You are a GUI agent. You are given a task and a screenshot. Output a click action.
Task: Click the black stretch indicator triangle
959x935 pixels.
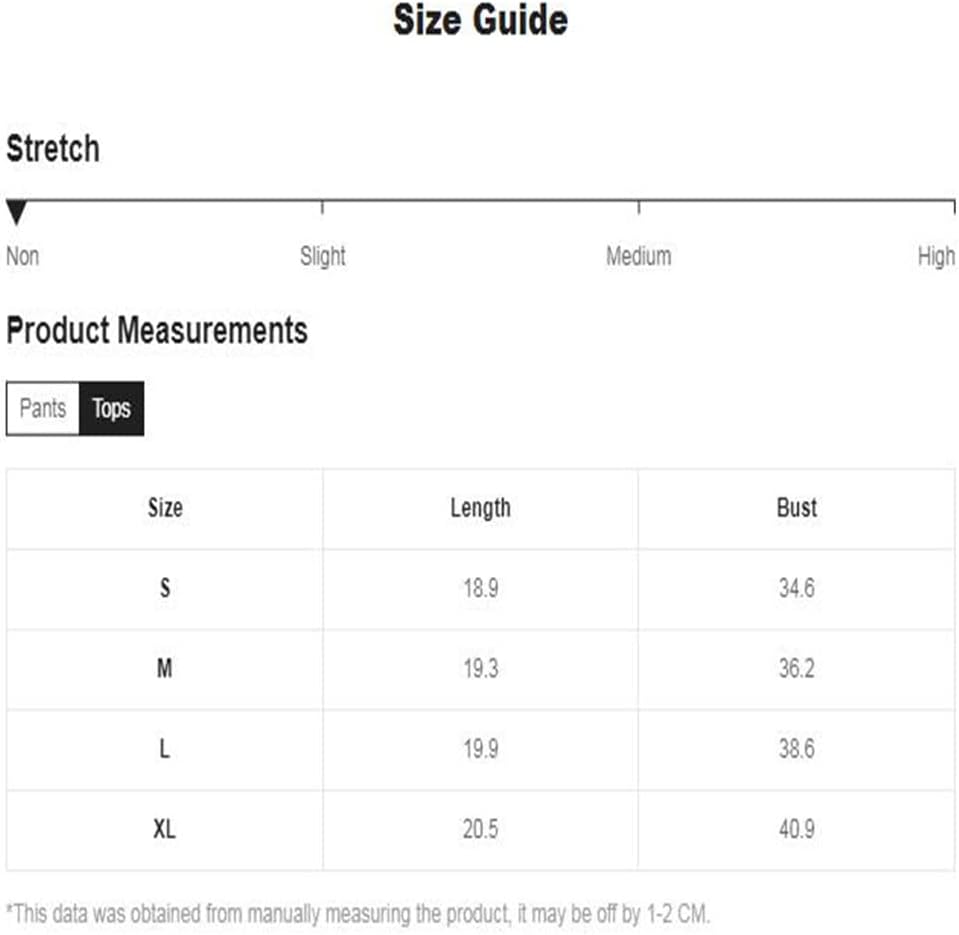coord(16,212)
